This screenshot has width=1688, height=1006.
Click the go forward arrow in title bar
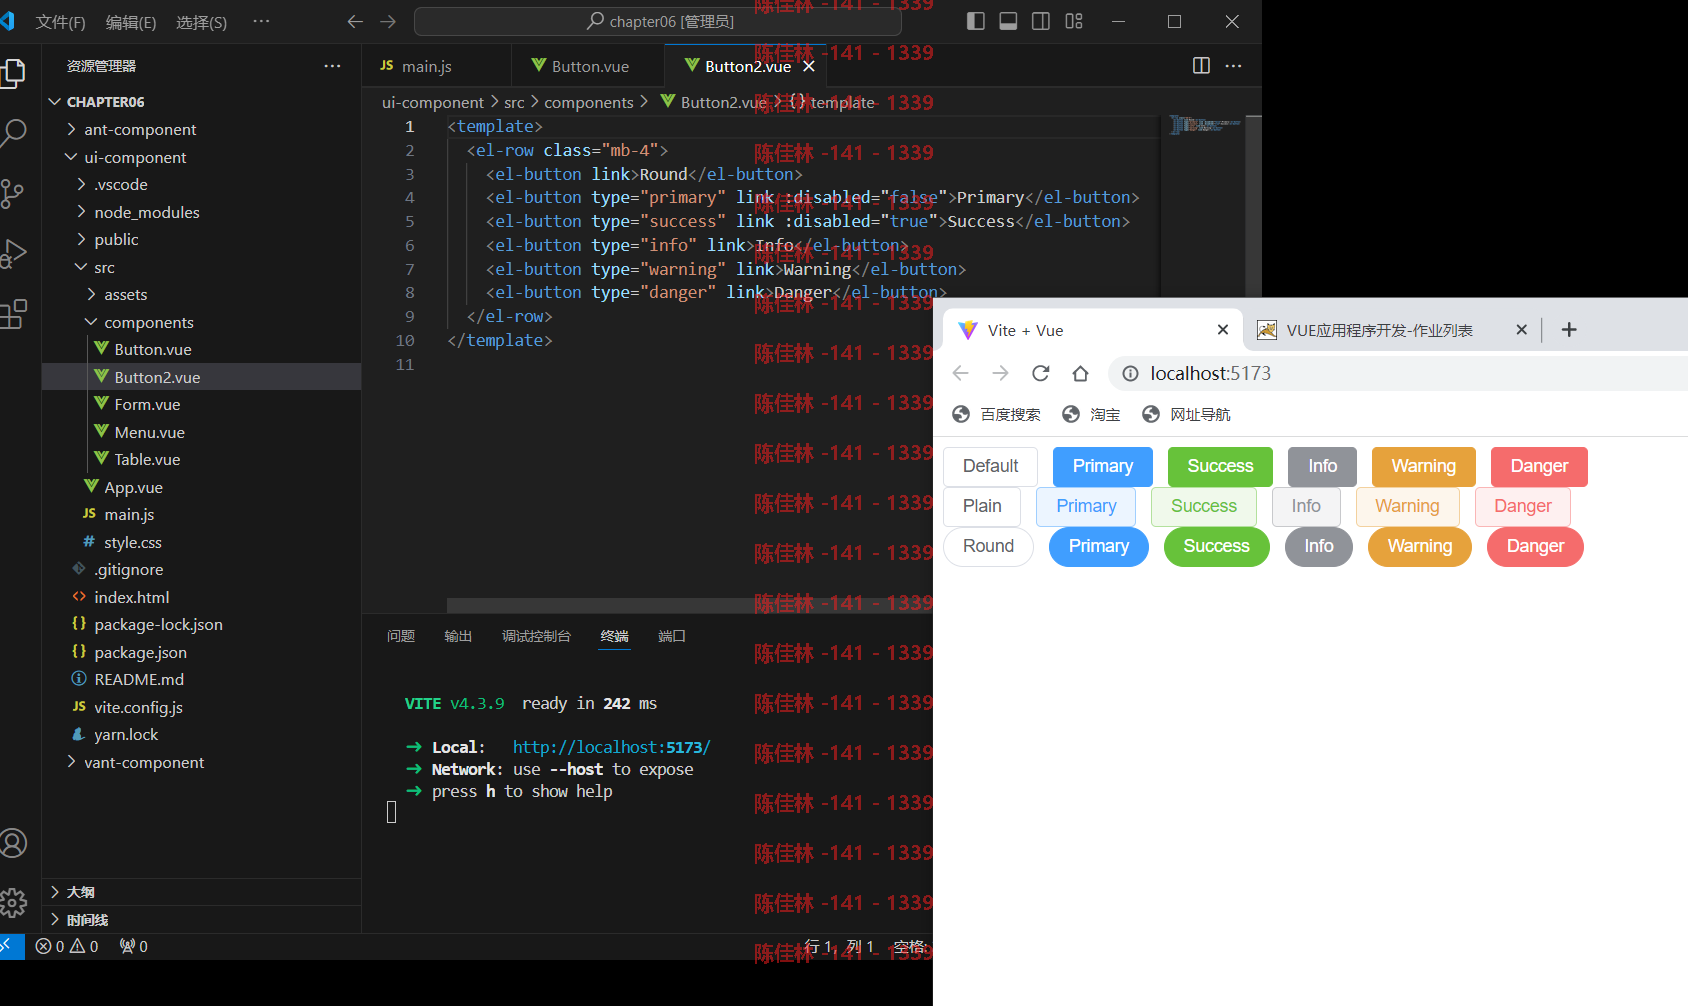pyautogui.click(x=388, y=21)
